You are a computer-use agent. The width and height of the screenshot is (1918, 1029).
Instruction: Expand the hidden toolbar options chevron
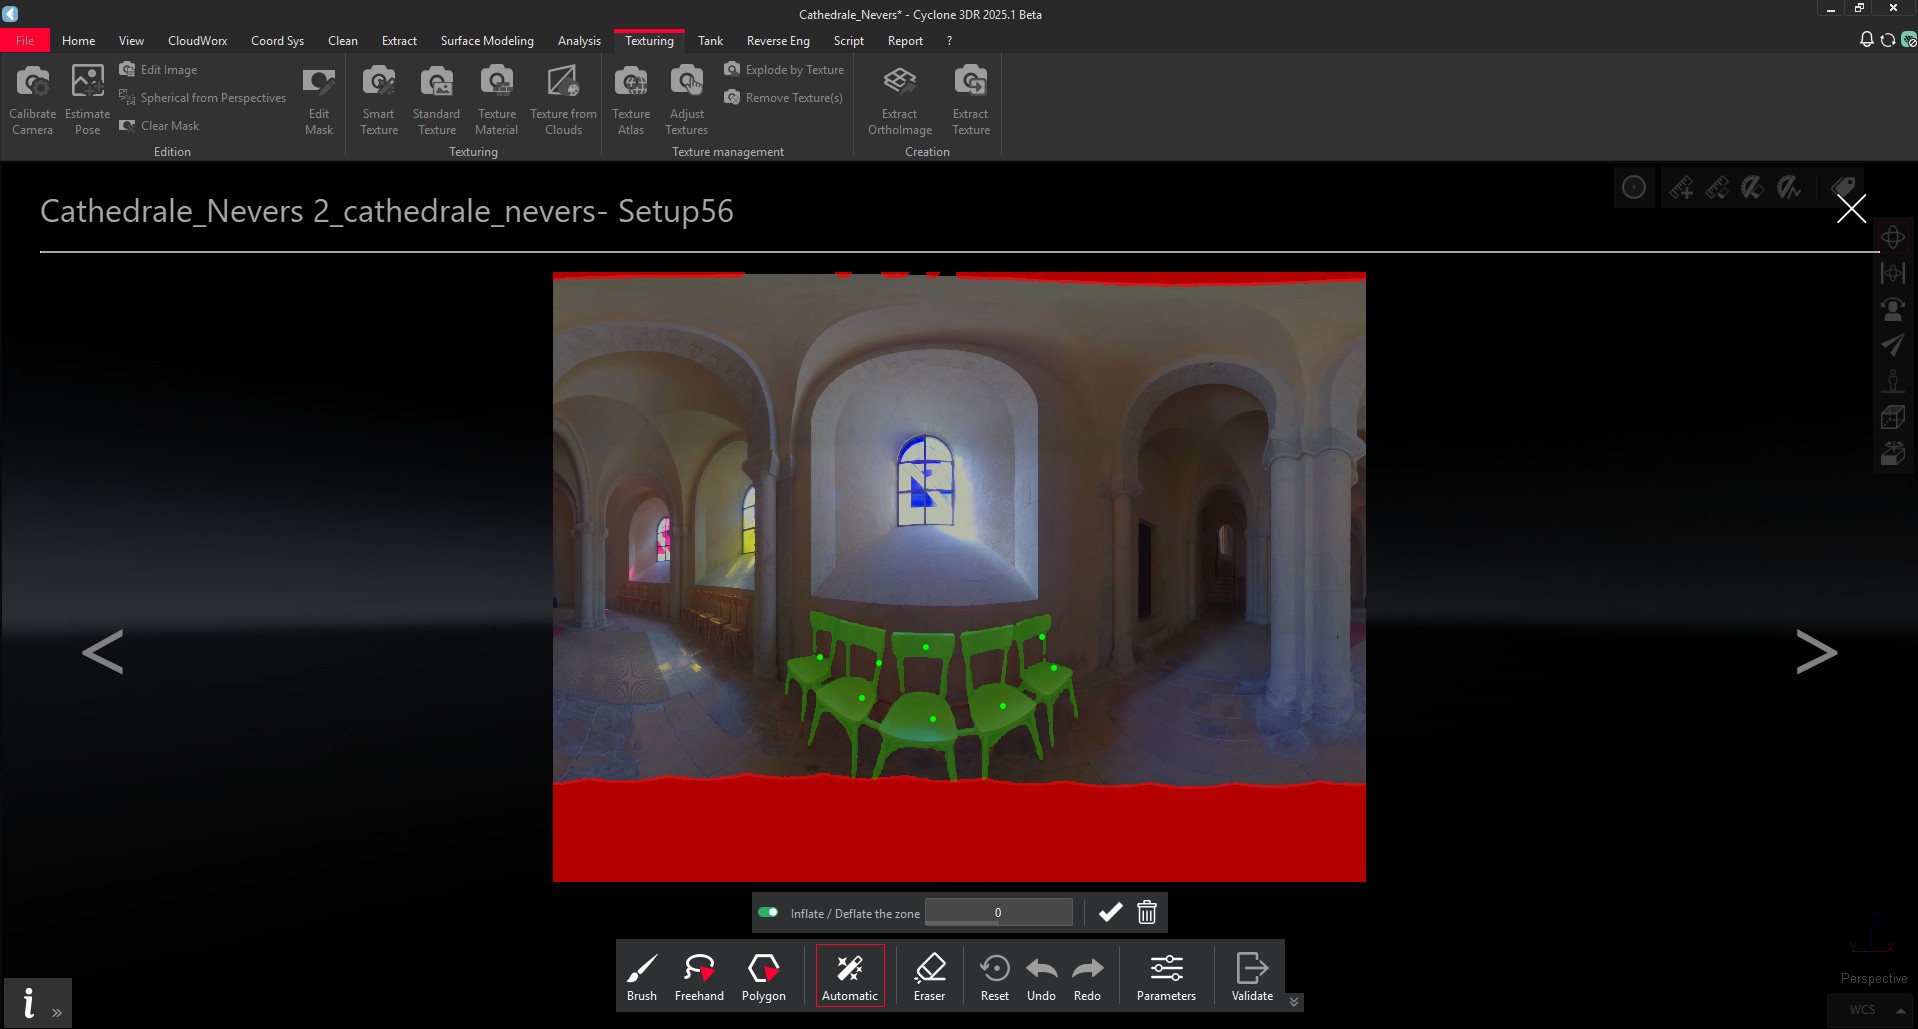pos(1293,1001)
